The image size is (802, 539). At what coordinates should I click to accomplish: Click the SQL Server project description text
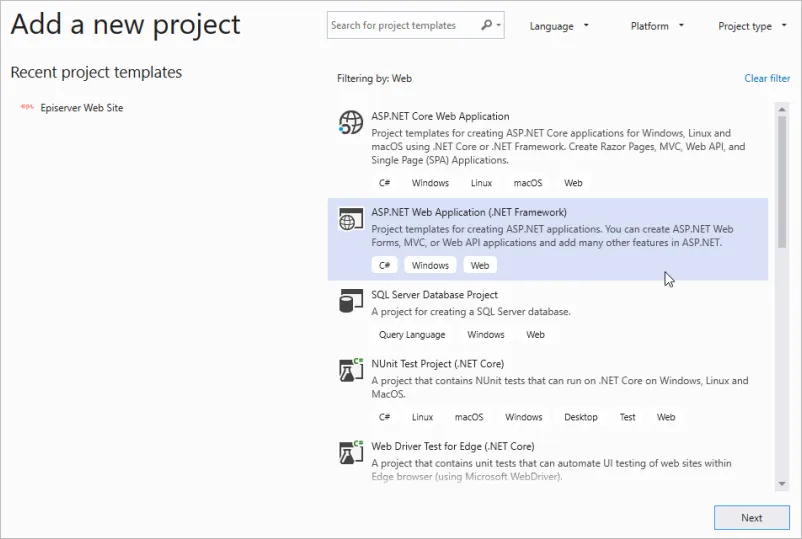(x=471, y=311)
